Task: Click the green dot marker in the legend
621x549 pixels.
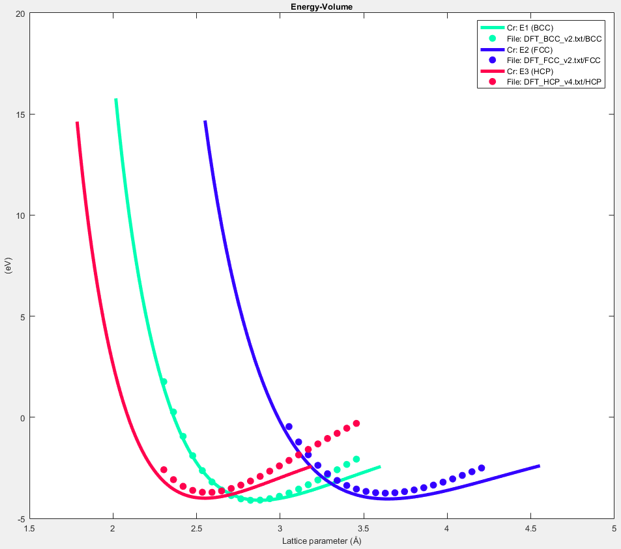Action: click(x=491, y=38)
